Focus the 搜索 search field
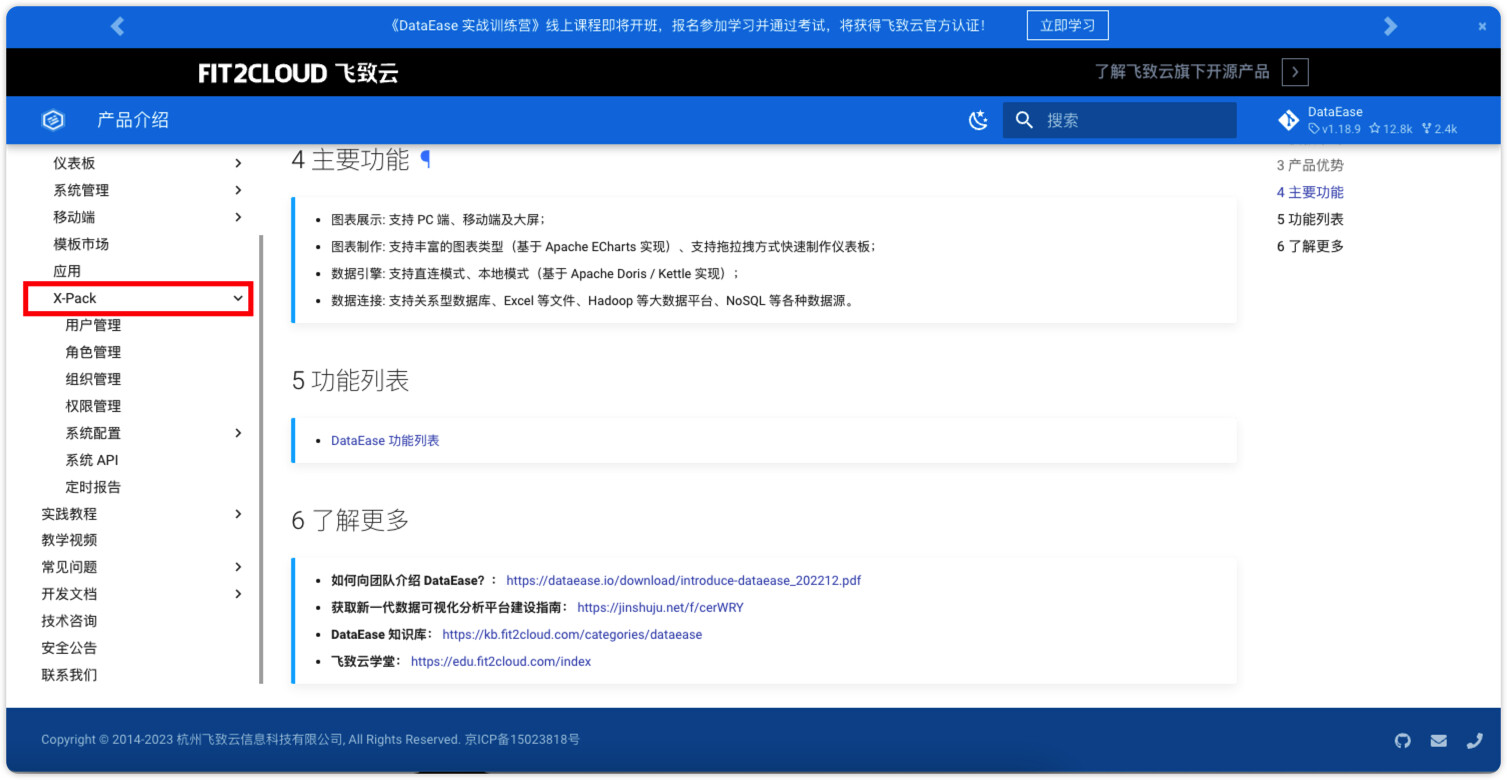Screen dimensions: 1507x780 [1120, 120]
